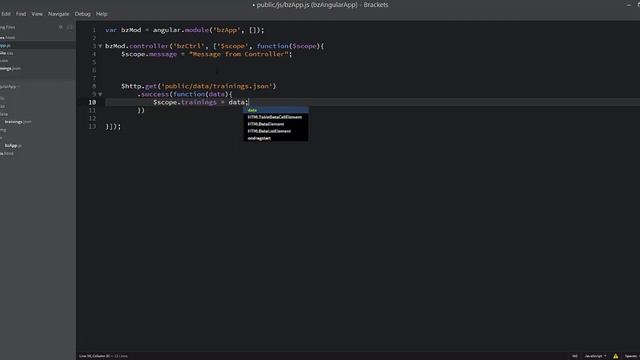Screen dimensions: 640x360
Task: Click '$http.get' on line 8
Action: (x=139, y=86)
